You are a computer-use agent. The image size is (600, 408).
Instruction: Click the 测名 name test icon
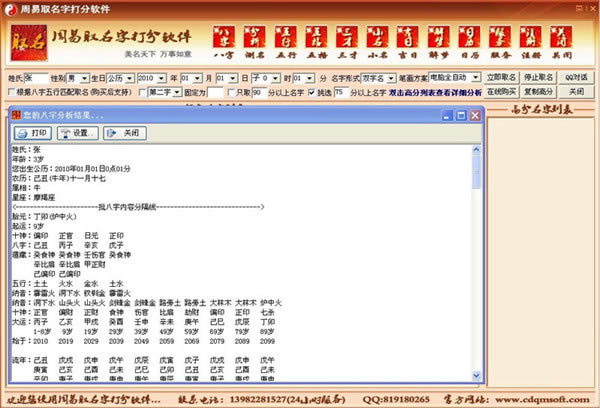coord(257,42)
